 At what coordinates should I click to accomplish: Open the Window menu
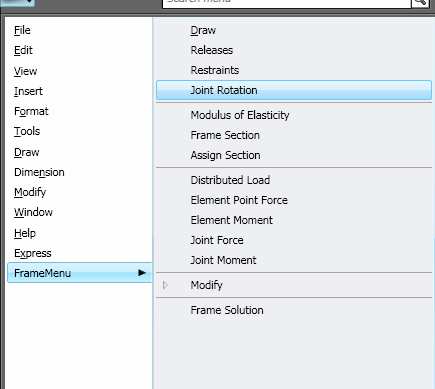(33, 212)
